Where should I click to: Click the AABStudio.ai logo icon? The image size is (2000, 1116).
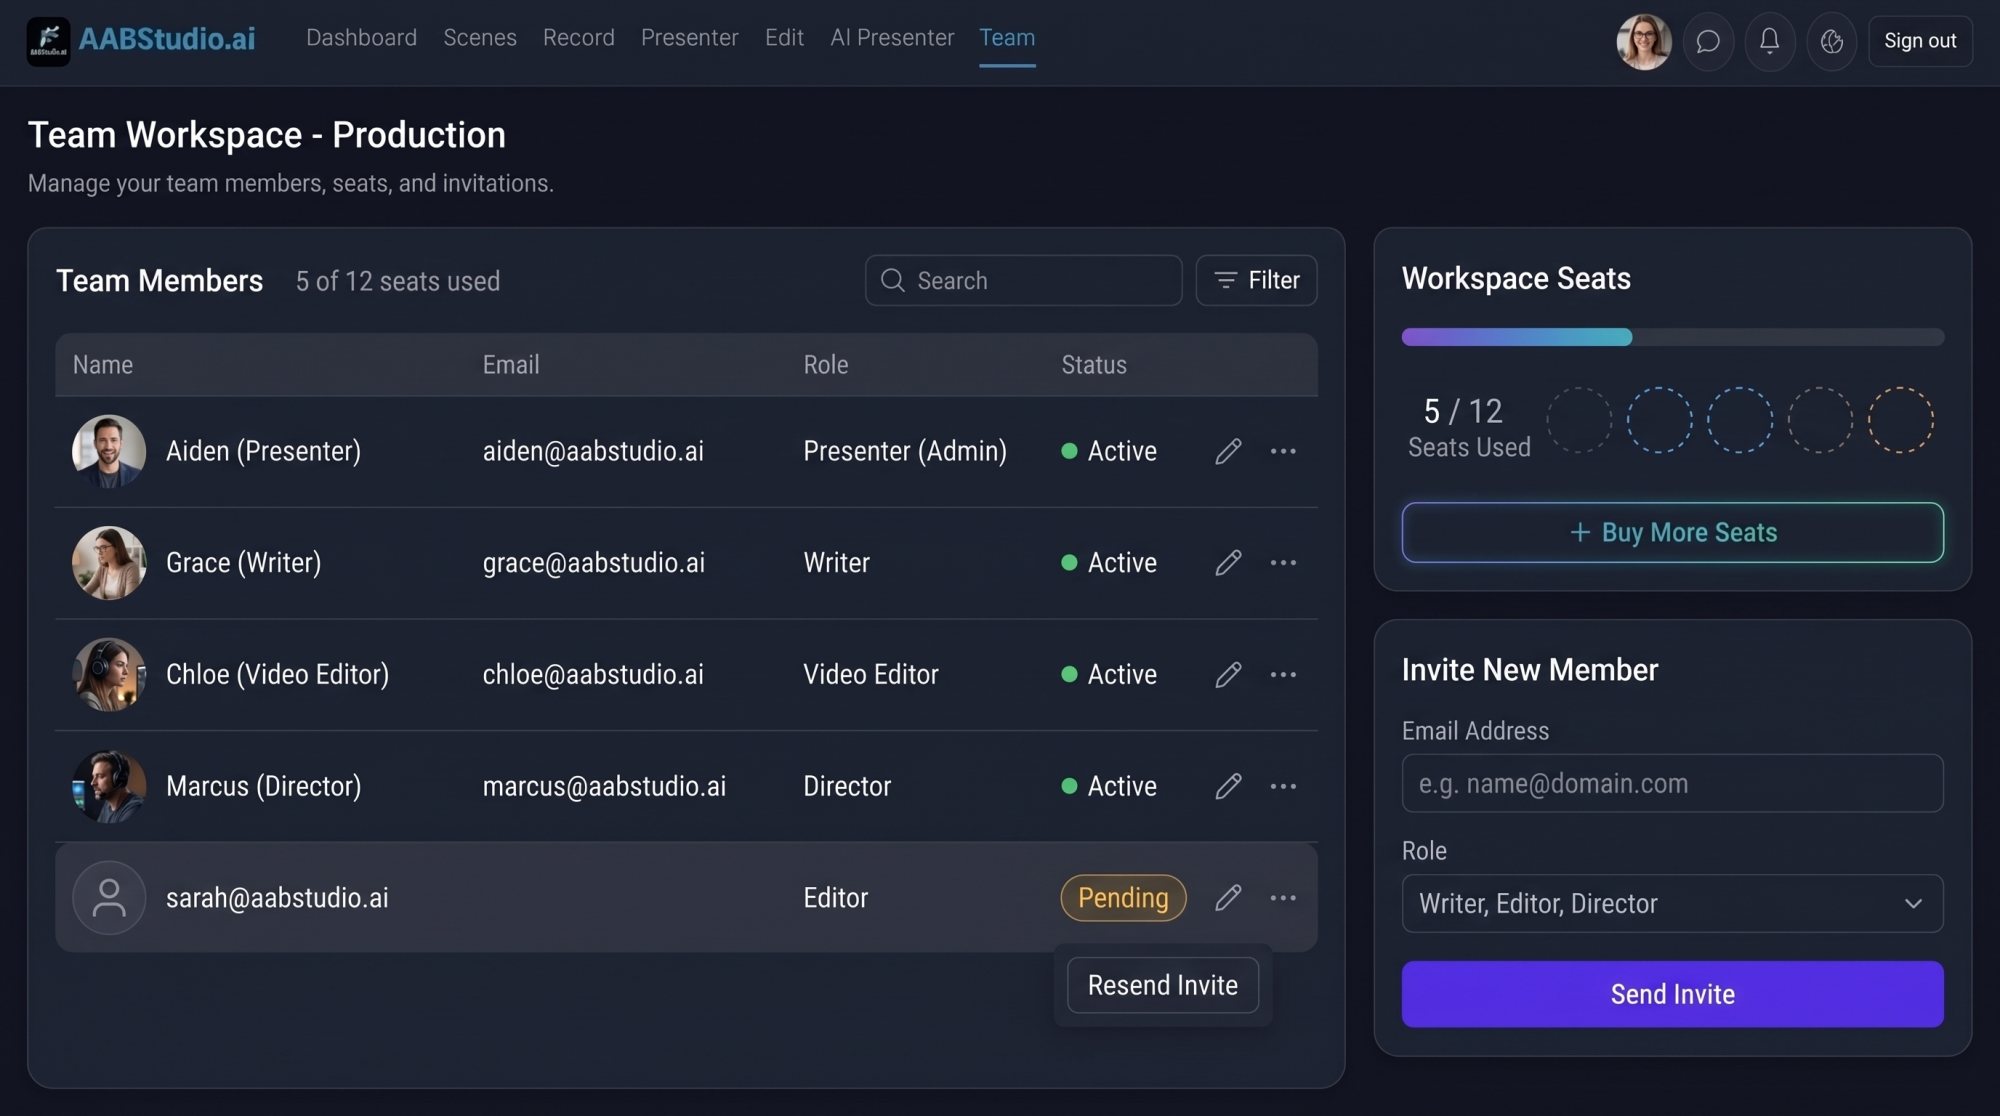[48, 41]
